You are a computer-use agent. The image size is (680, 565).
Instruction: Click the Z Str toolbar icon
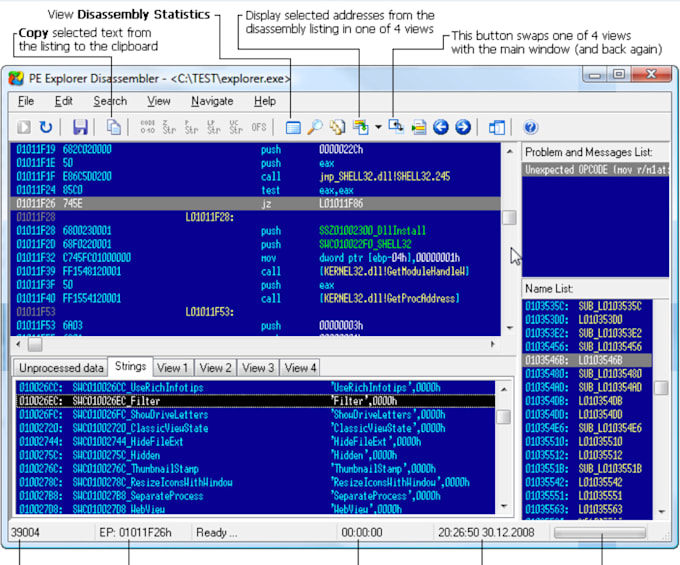coord(169,127)
